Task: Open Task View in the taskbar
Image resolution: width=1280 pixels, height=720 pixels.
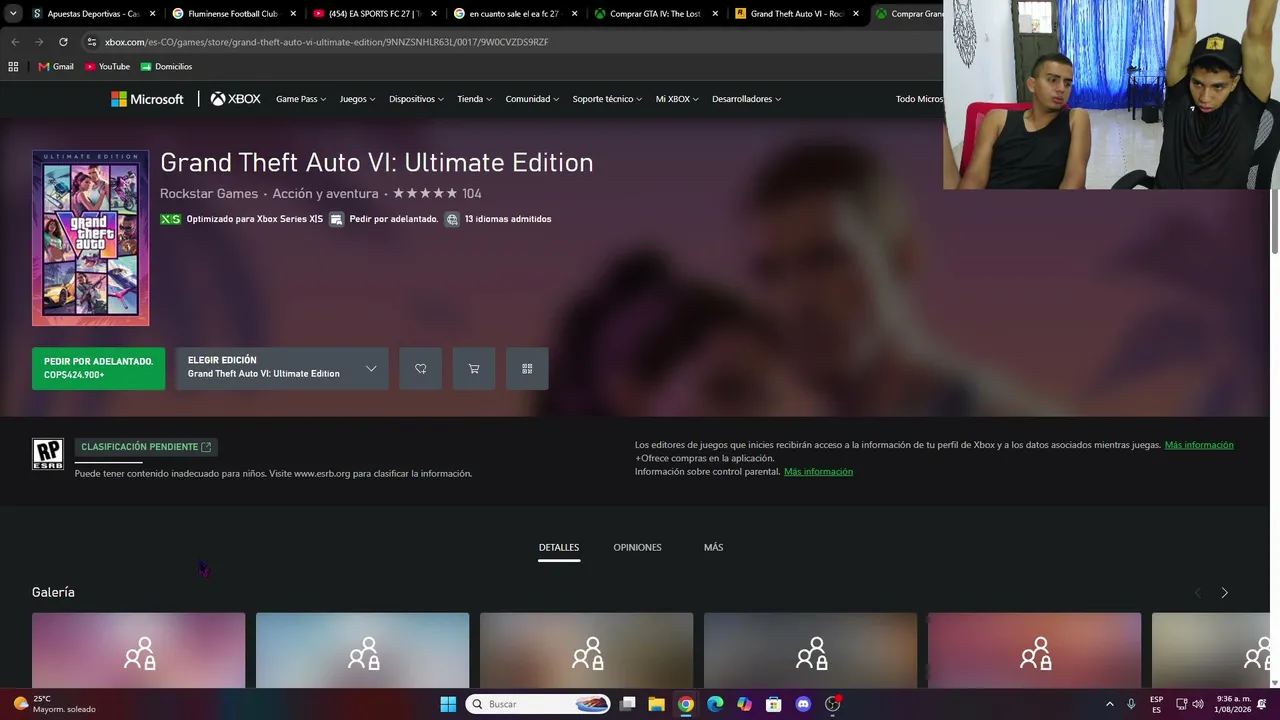Action: [x=628, y=704]
